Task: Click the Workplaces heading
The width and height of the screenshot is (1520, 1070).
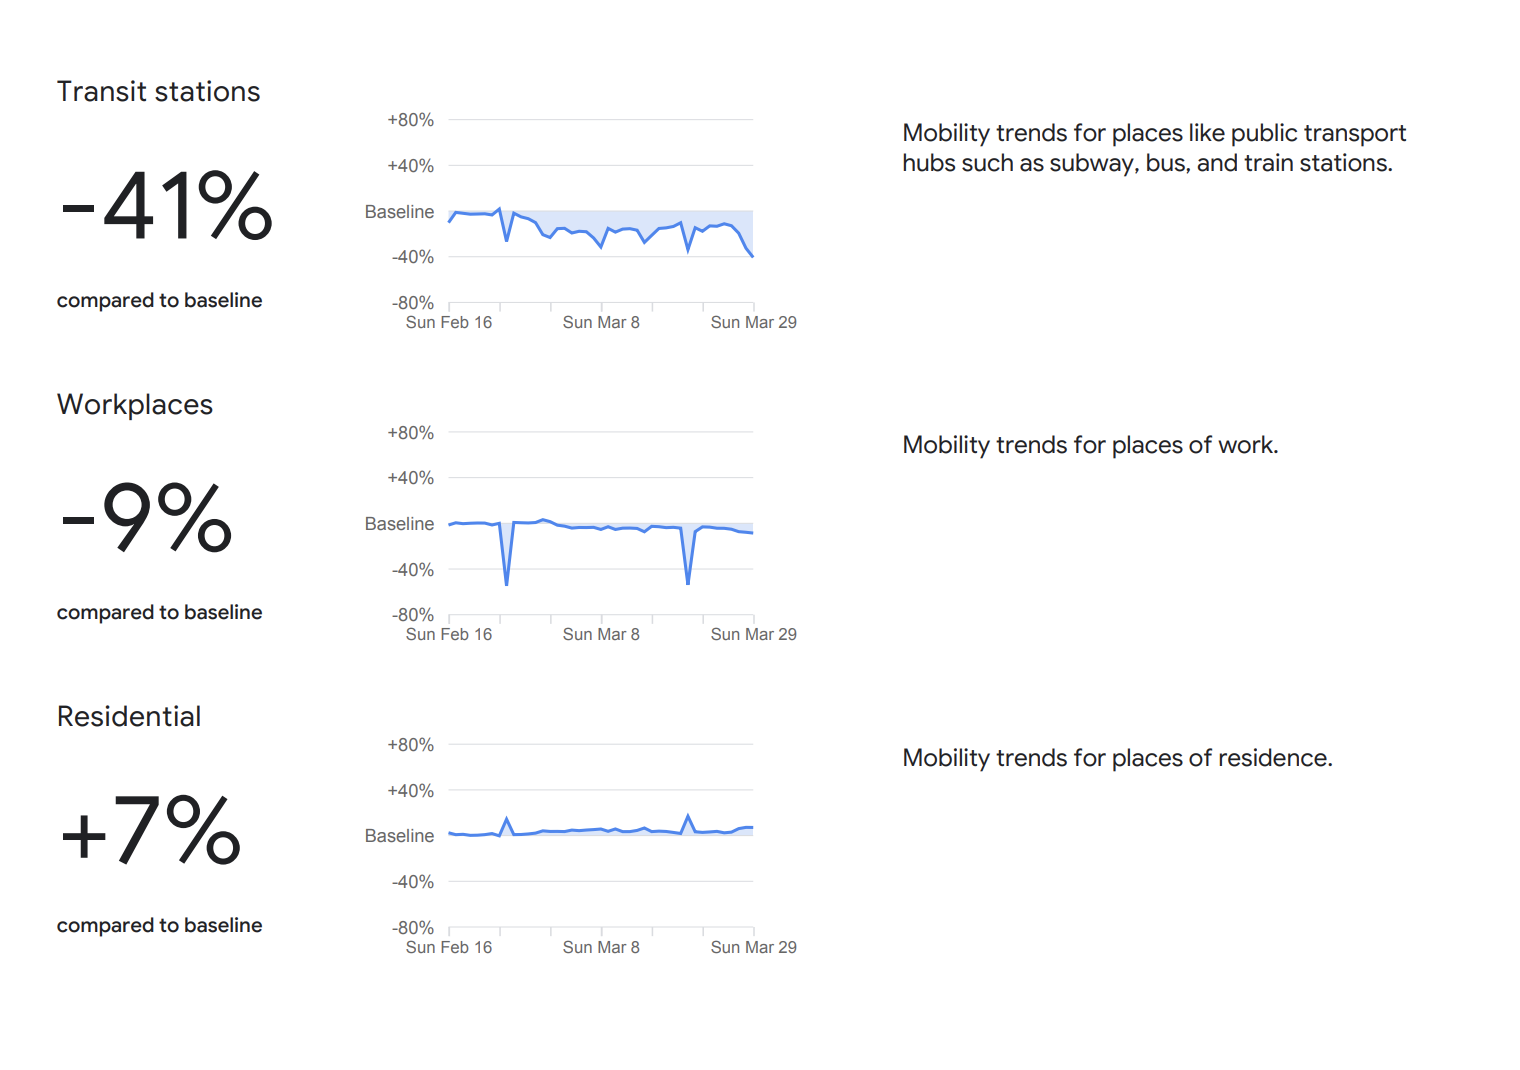Action: point(135,404)
